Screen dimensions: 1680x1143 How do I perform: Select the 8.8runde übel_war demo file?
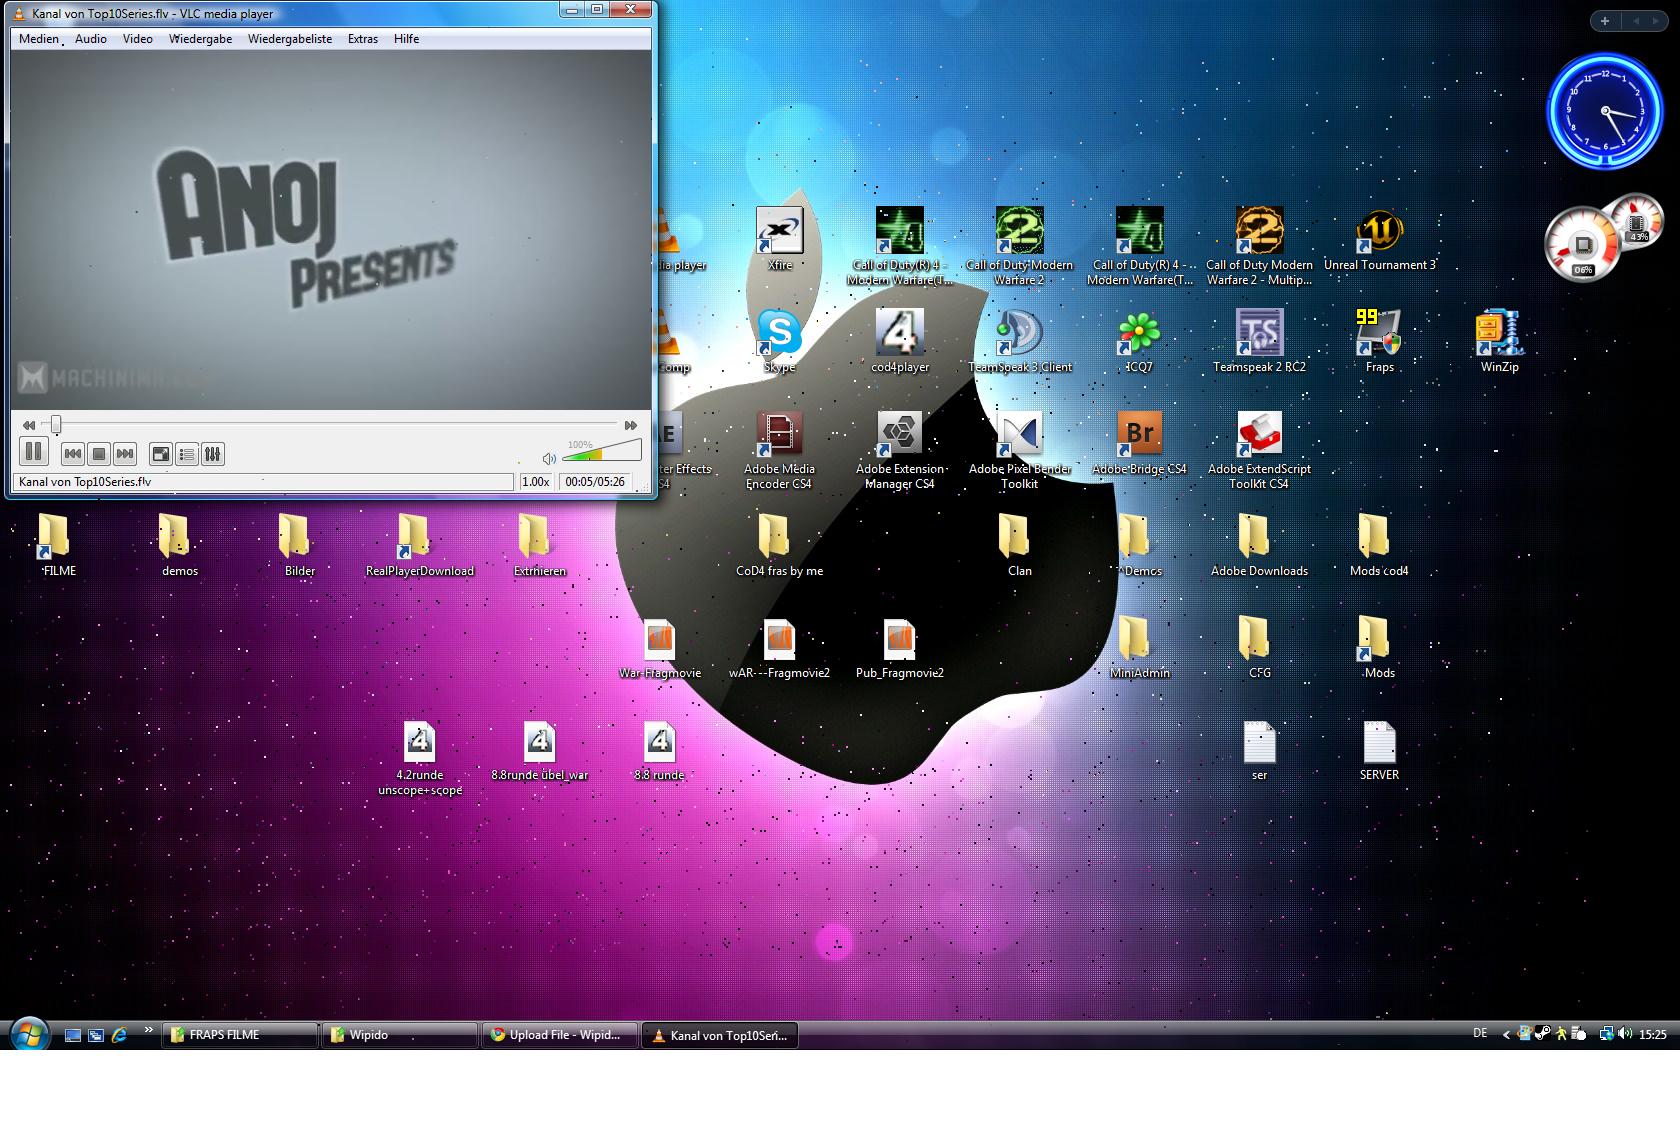[540, 750]
